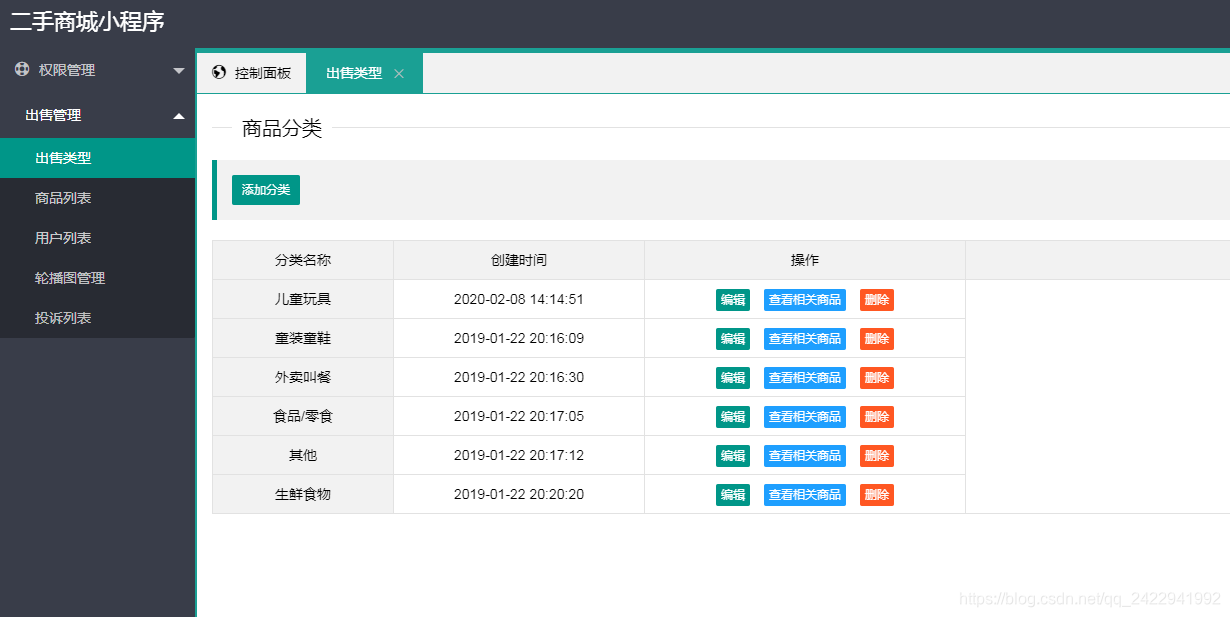Click the chevron arrow next to 出售管理
The width and height of the screenshot is (1230, 617).
click(x=180, y=115)
